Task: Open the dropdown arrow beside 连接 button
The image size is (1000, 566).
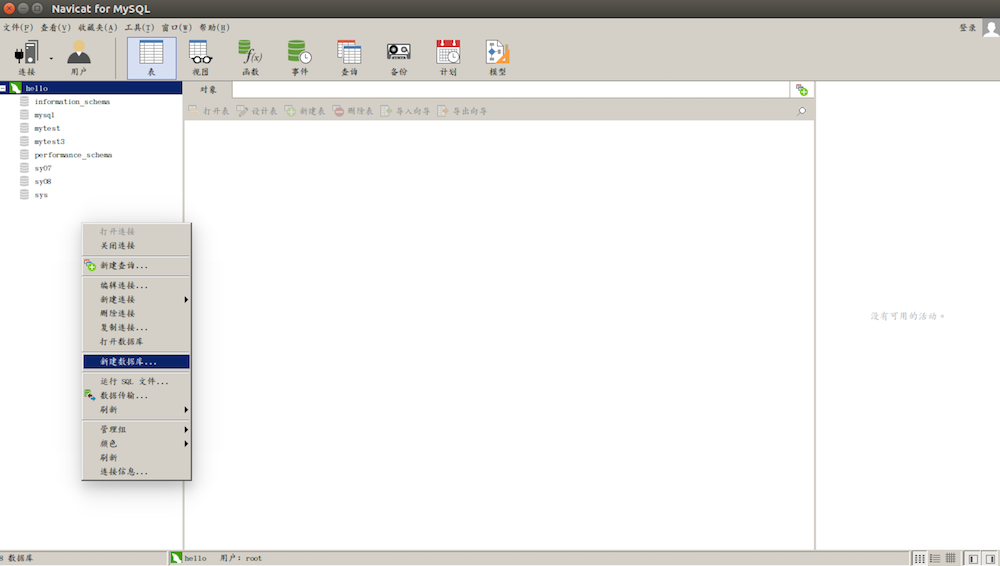Action: pyautogui.click(x=51, y=58)
